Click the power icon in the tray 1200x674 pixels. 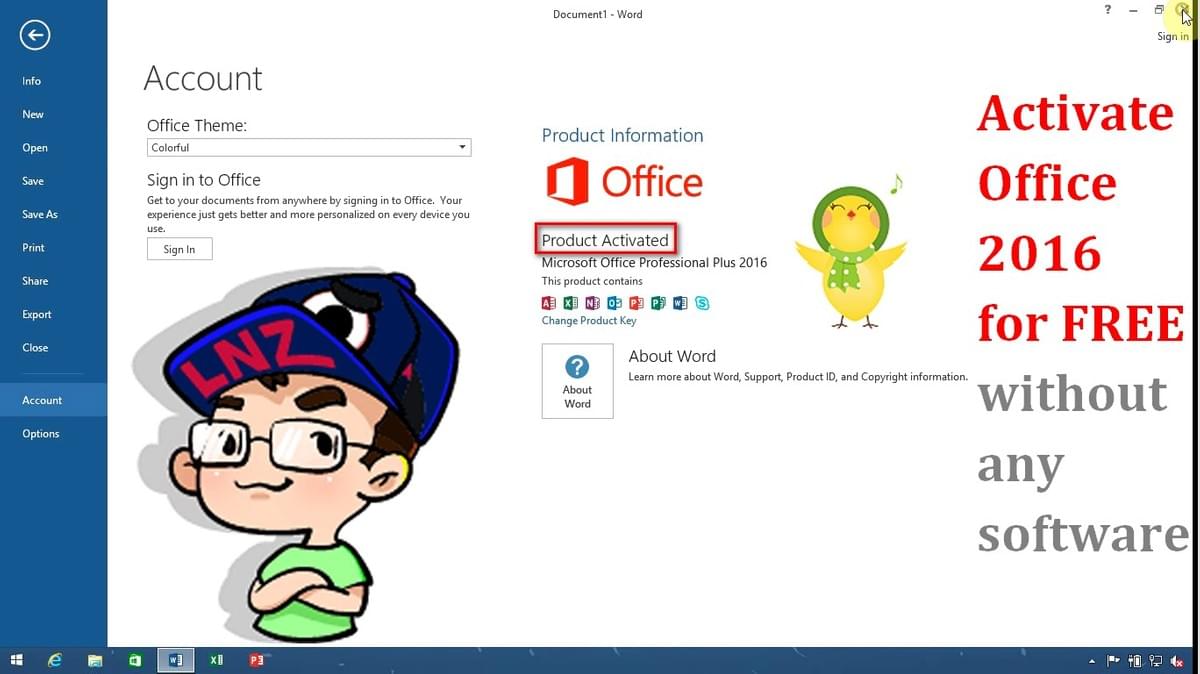tap(1135, 661)
